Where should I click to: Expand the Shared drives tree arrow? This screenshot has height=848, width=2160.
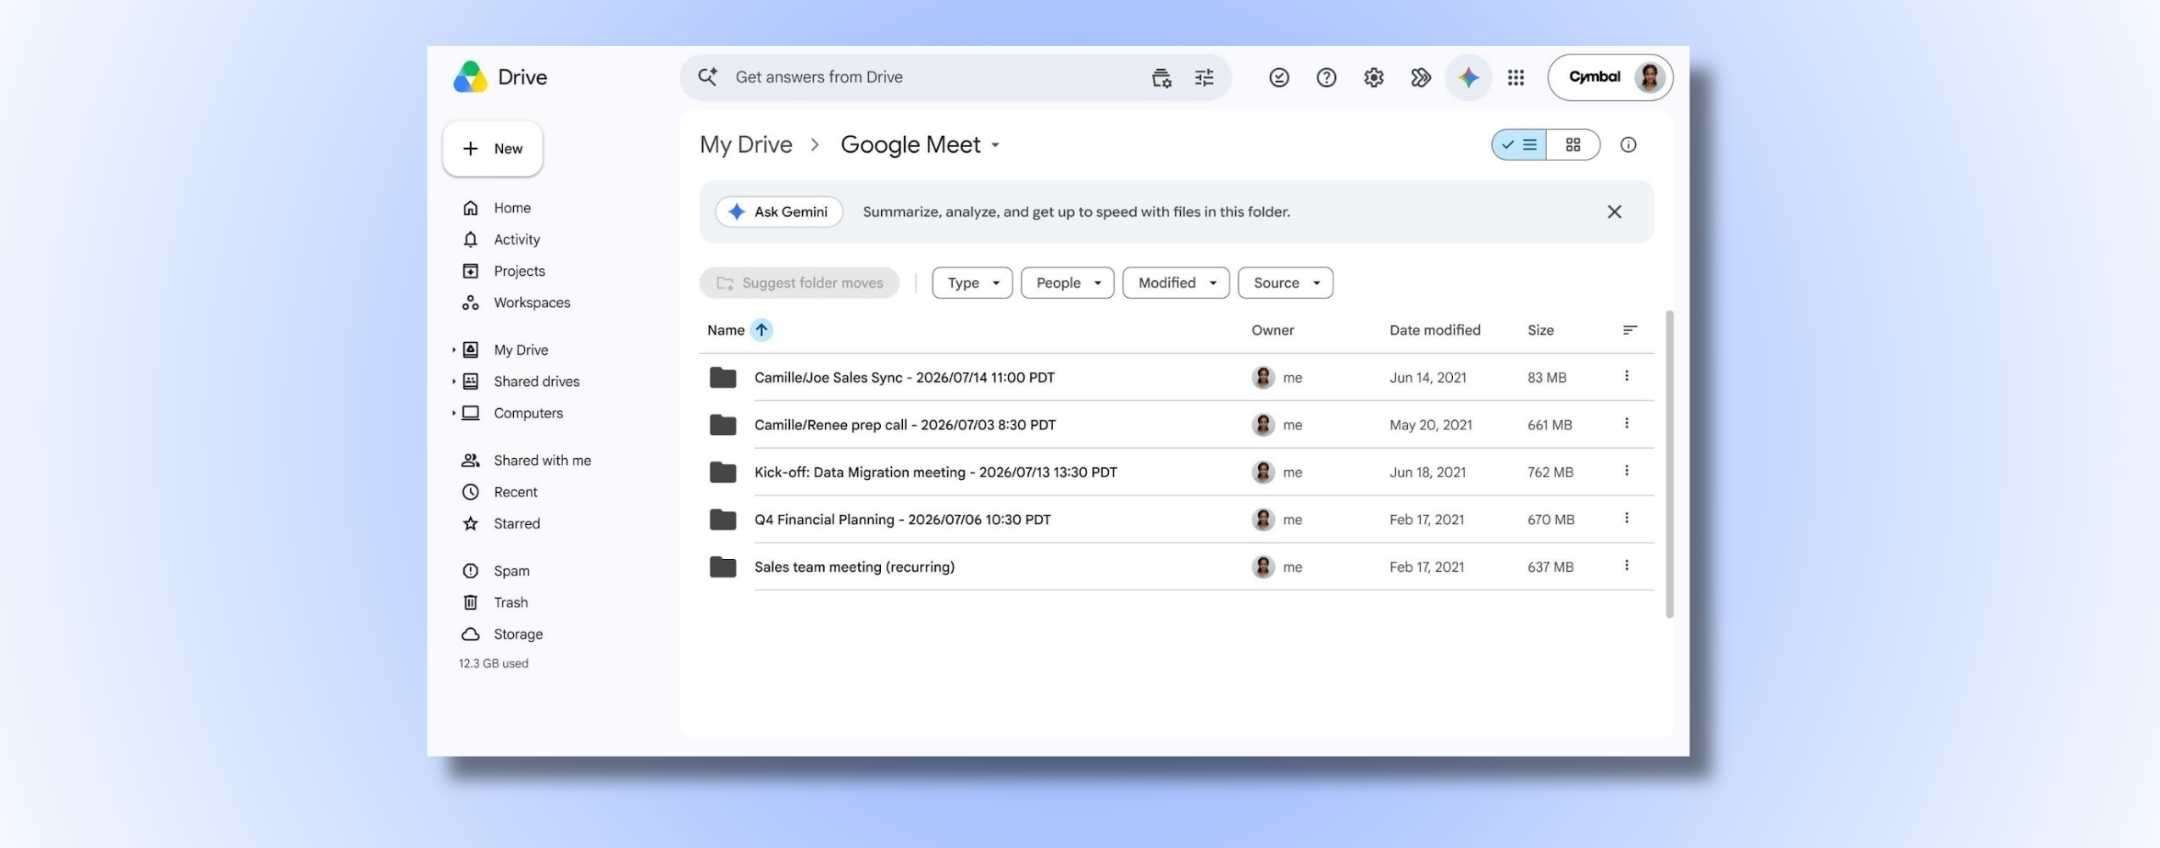[x=453, y=382]
